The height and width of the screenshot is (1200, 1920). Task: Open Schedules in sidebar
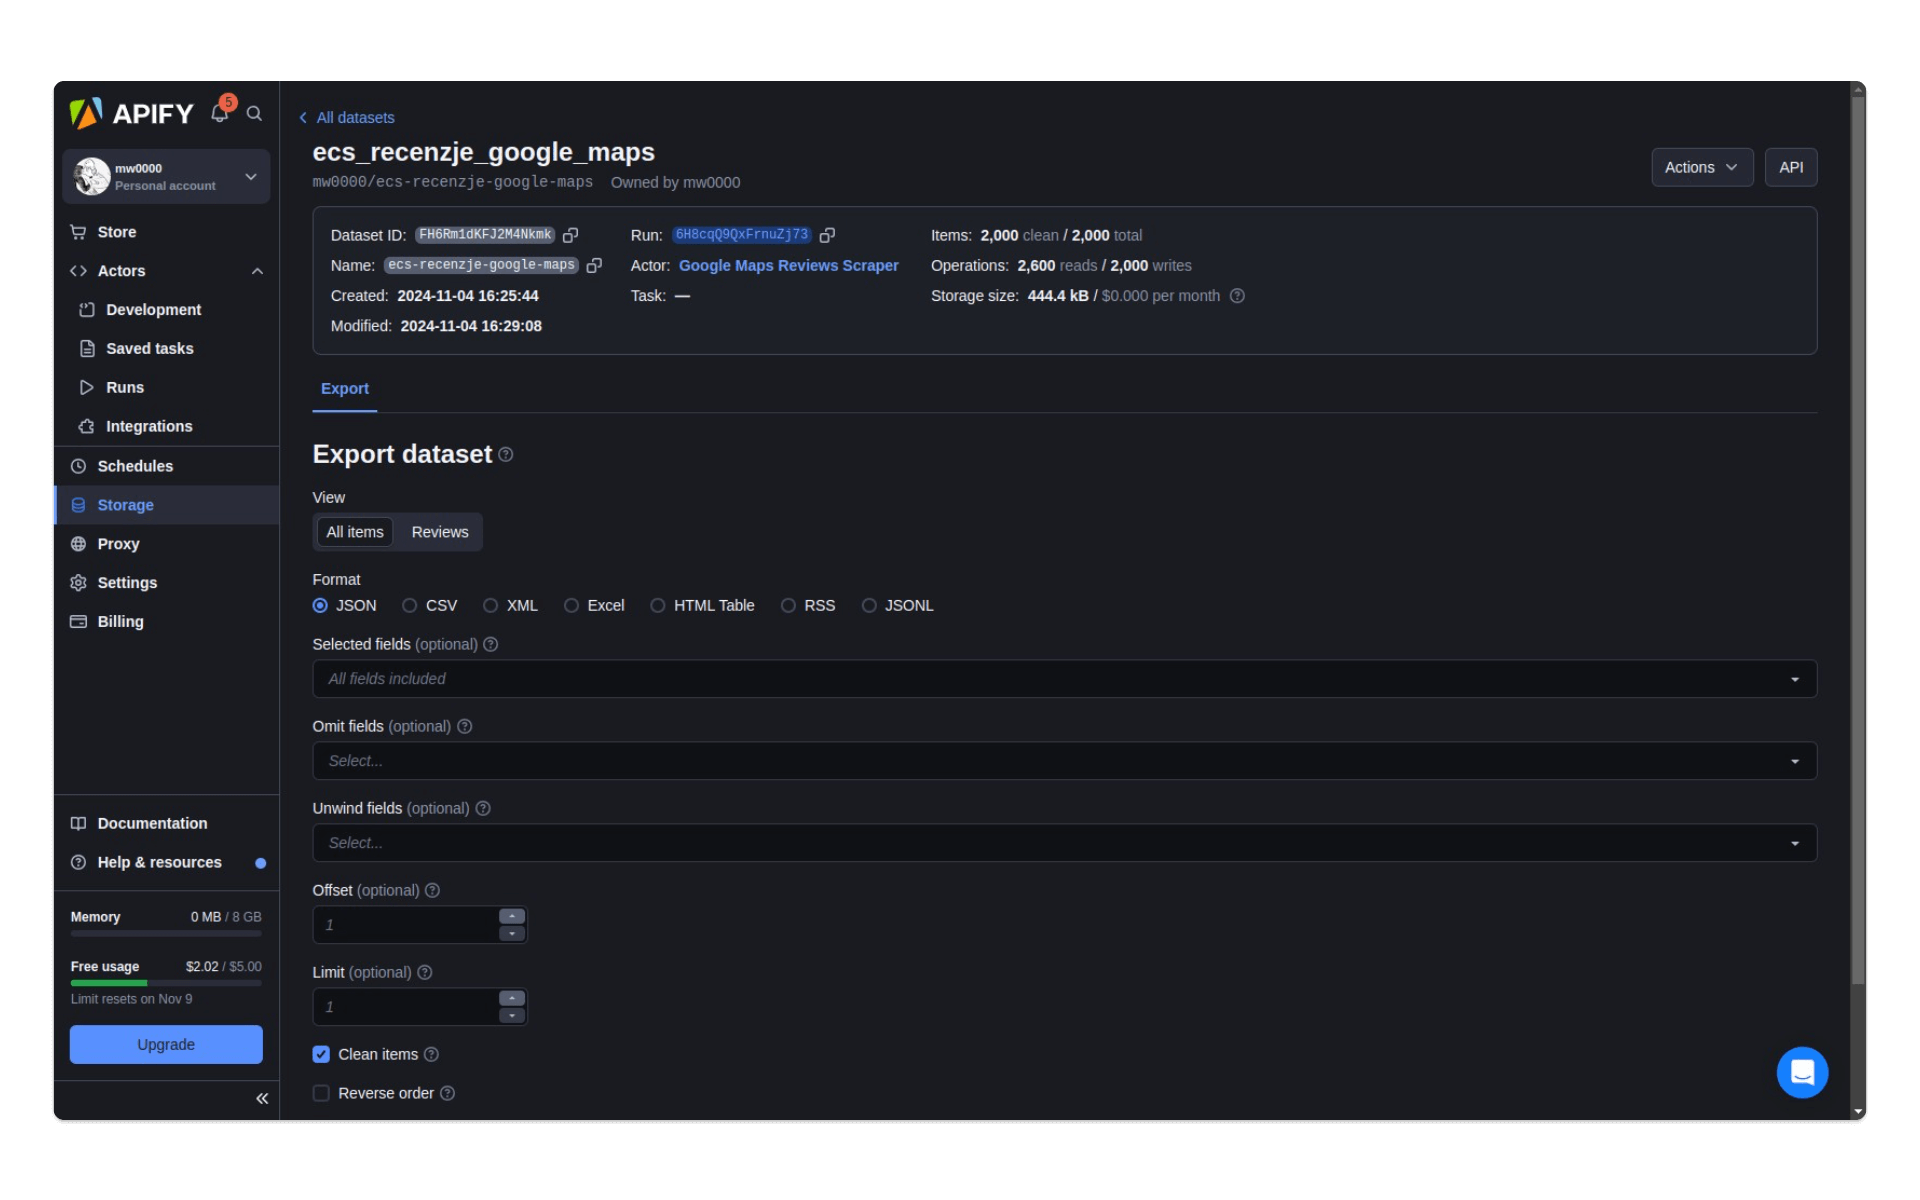166,467
